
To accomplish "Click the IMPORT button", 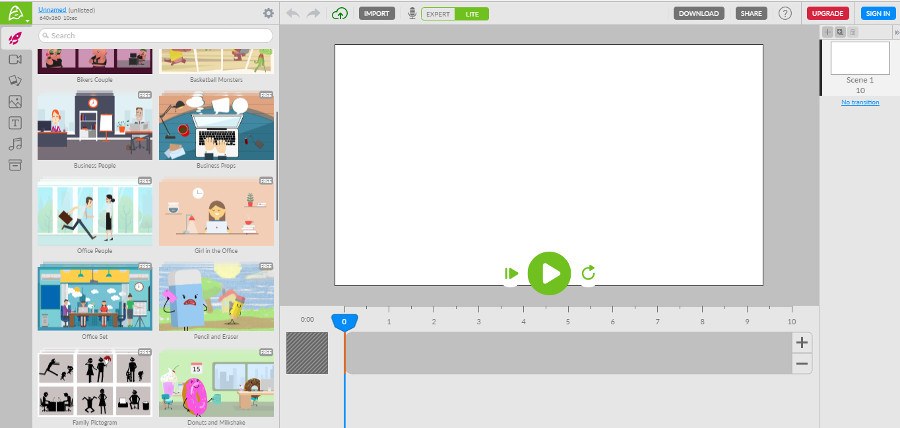I will (377, 14).
